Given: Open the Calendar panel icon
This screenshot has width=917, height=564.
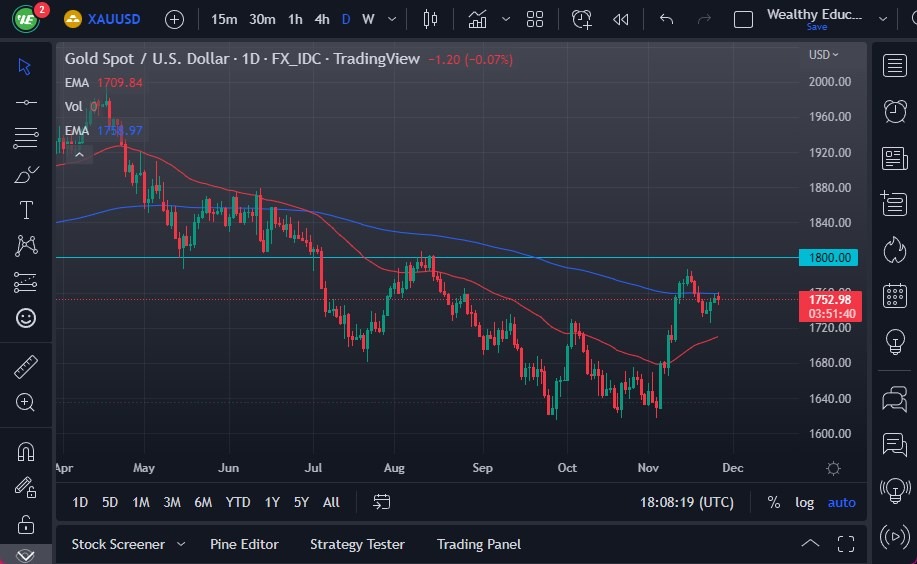Looking at the screenshot, I should coord(895,296).
